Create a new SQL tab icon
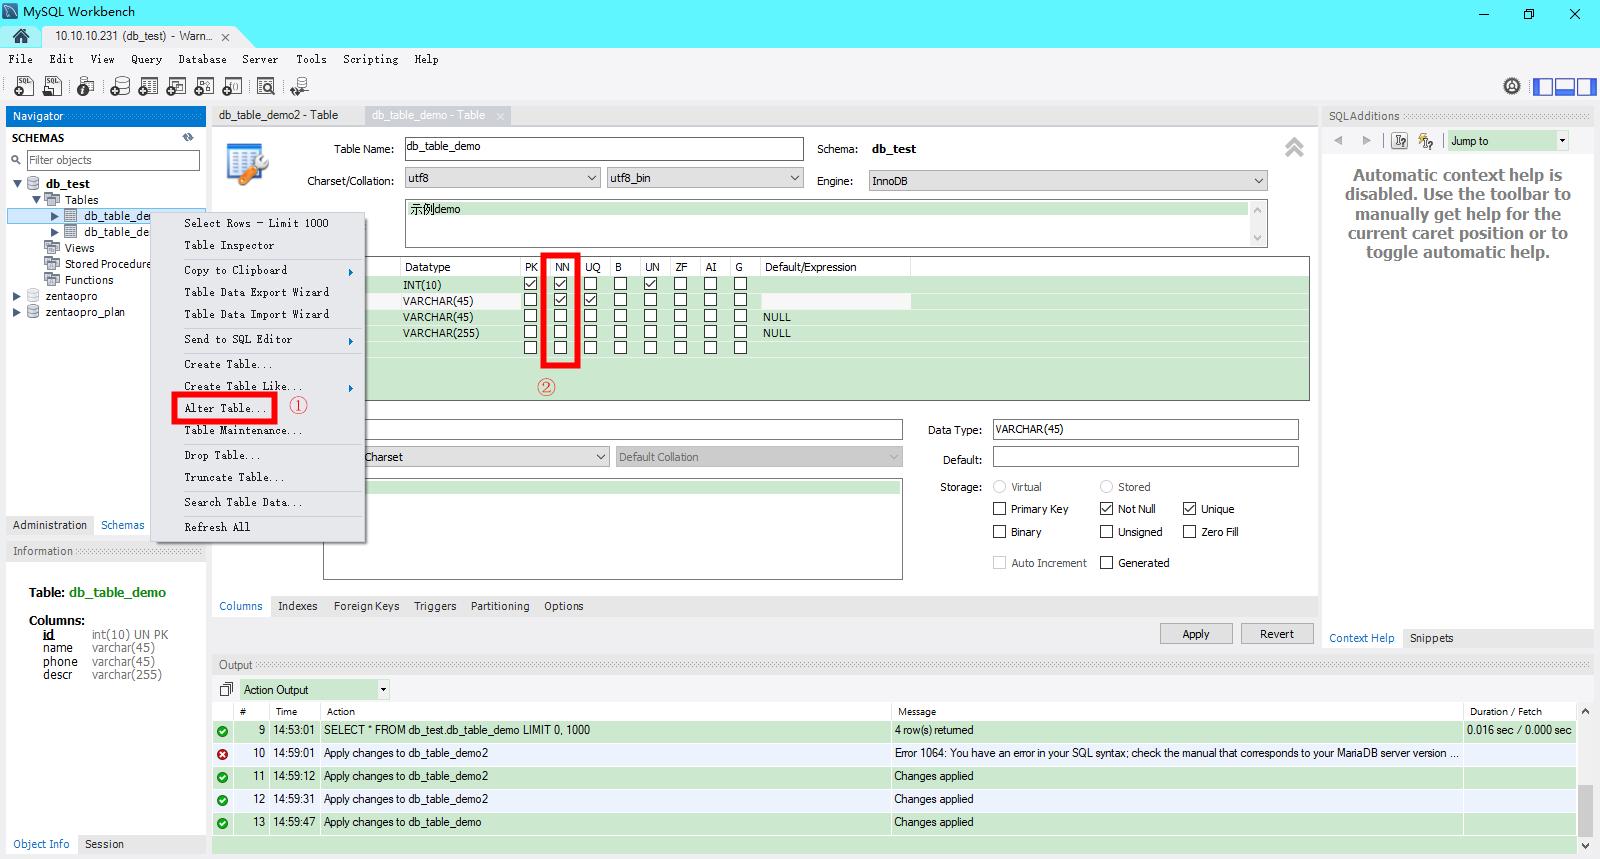This screenshot has height=859, width=1600. coord(23,87)
